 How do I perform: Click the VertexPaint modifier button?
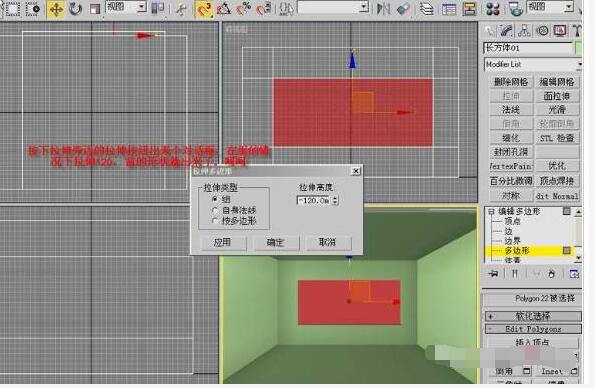[x=511, y=166]
